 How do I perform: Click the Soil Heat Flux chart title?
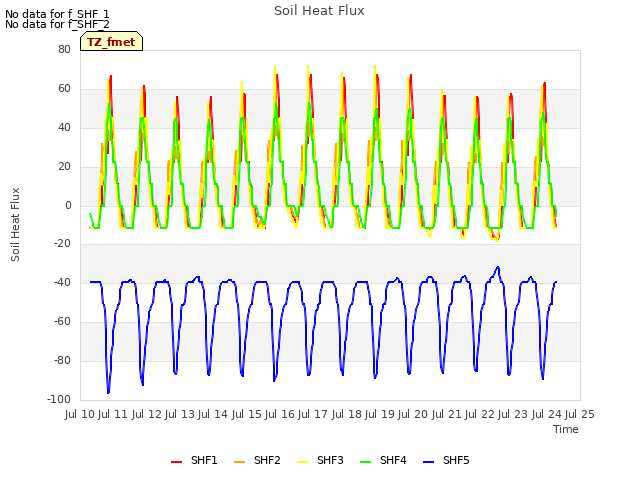coord(319,11)
